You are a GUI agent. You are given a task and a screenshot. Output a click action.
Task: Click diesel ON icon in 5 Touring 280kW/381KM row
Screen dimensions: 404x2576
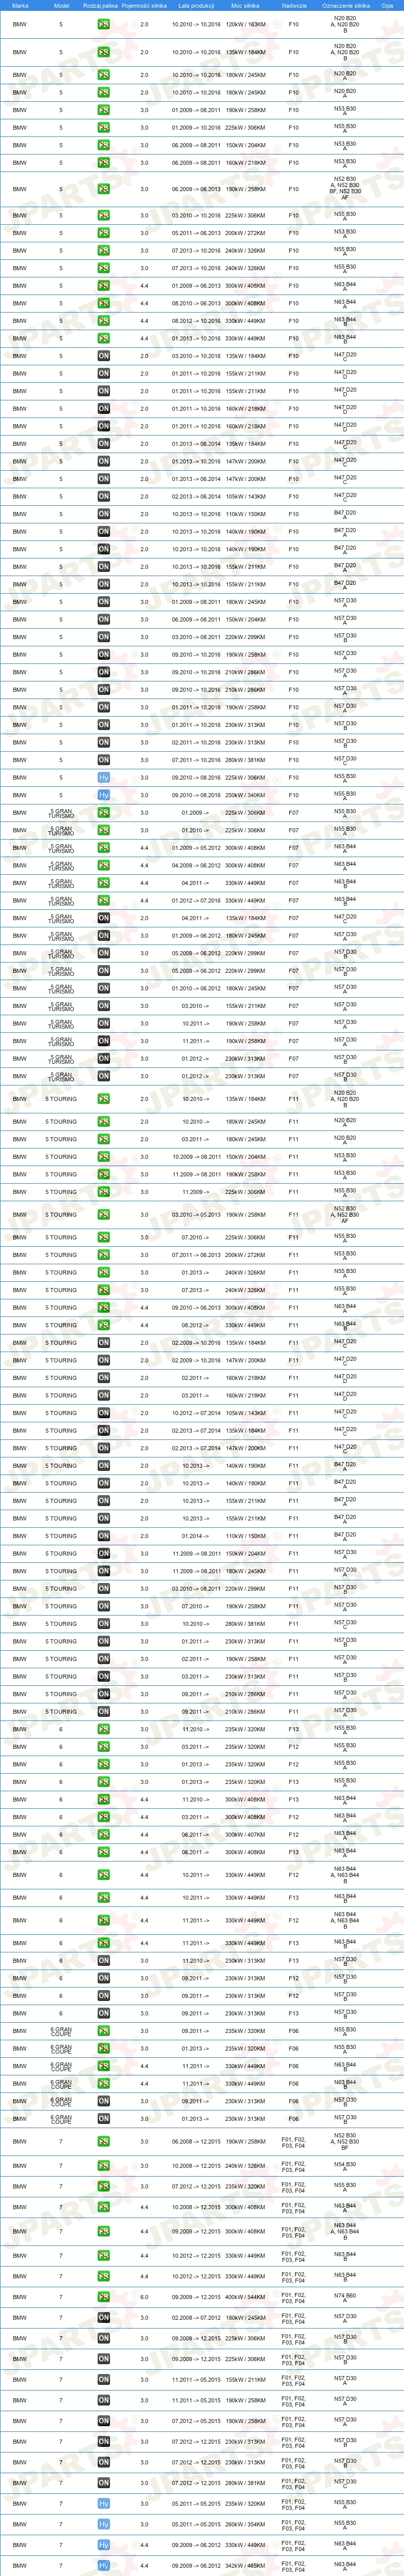(x=103, y=1624)
